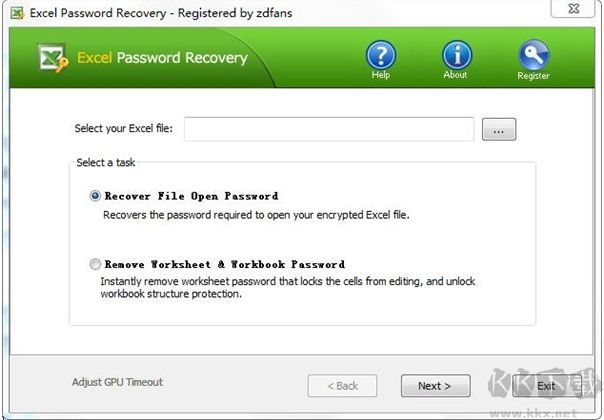This screenshot has width=604, height=420.
Task: Select Recover File Open Password option
Action: [96, 196]
